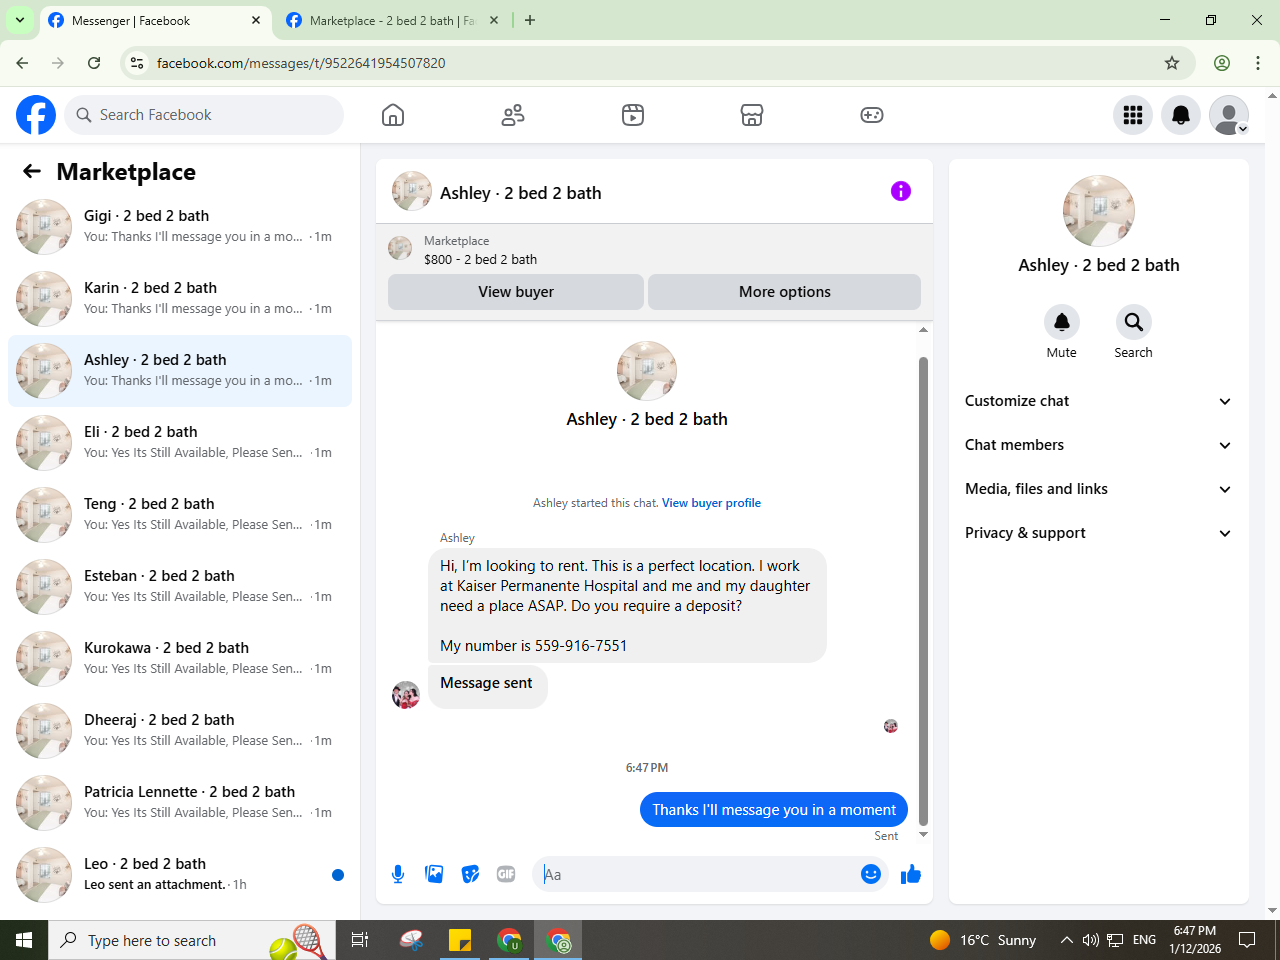Screen dimensions: 1280x960
Task: Click the Chrome address bar URL
Action: click(301, 63)
